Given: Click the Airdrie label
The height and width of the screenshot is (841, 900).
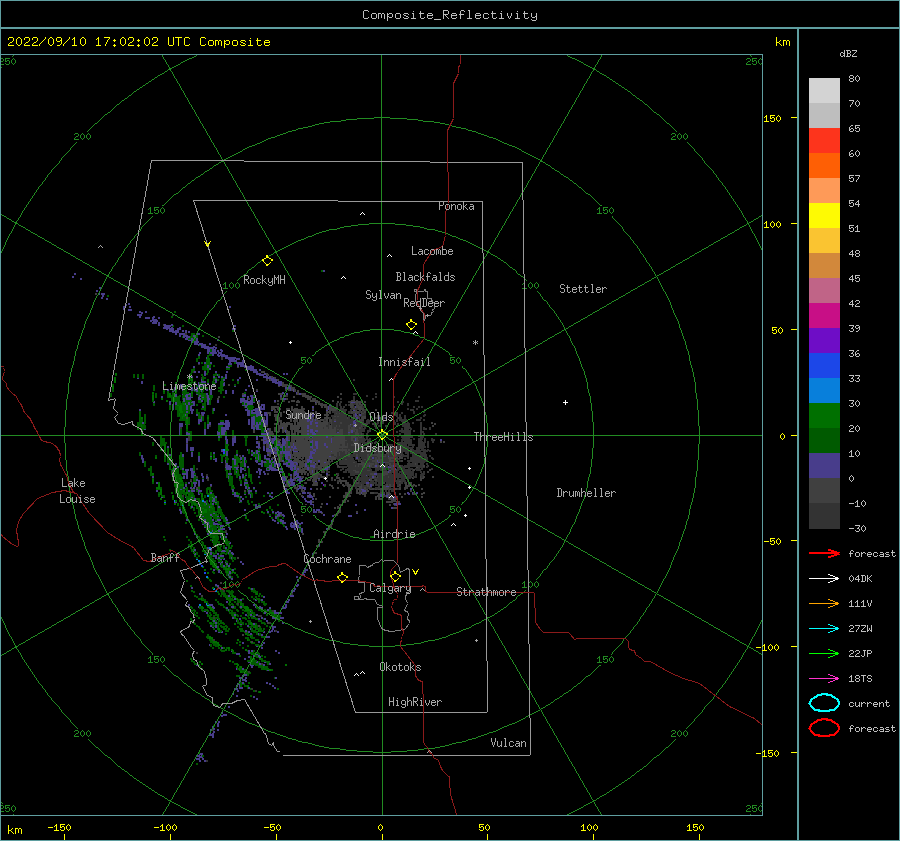Looking at the screenshot, I should 394,534.
